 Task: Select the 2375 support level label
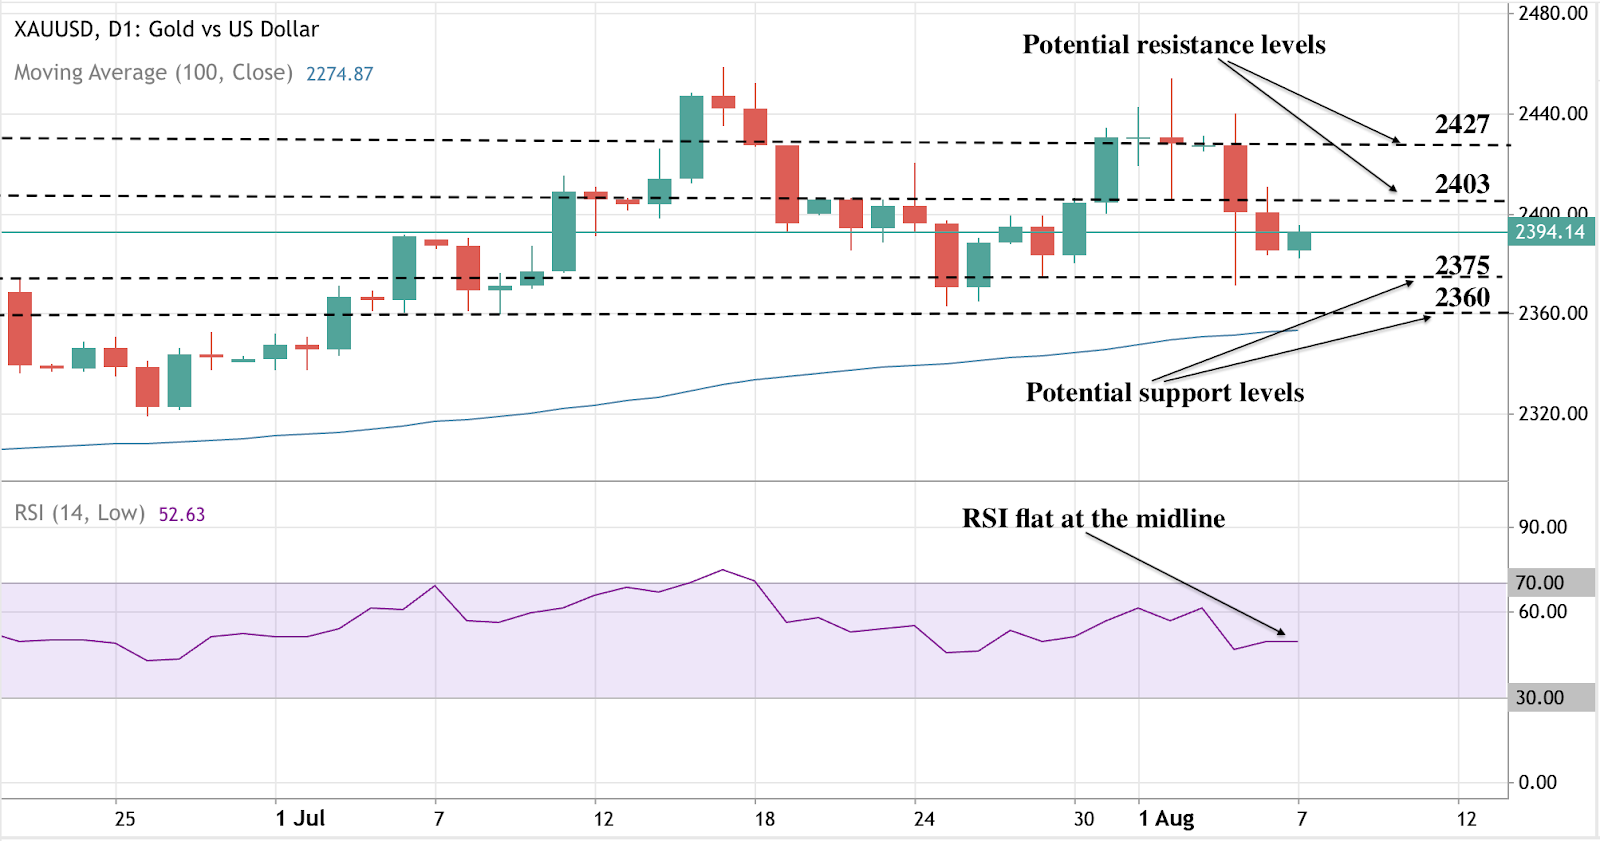[x=1462, y=265]
